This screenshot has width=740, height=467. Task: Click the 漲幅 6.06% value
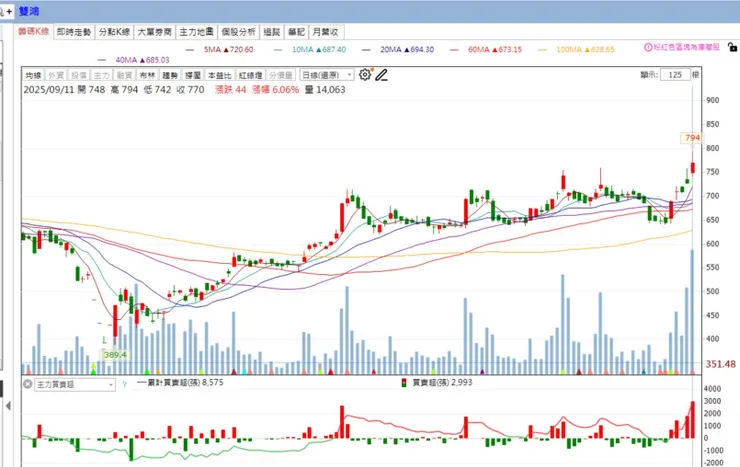click(x=275, y=90)
